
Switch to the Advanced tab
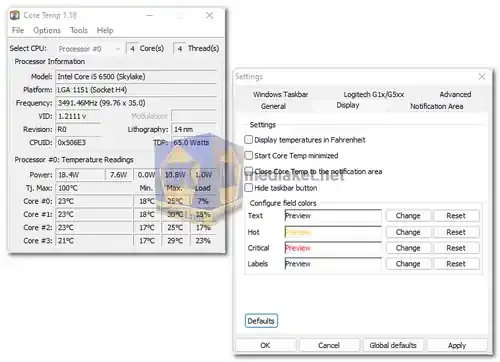click(455, 94)
